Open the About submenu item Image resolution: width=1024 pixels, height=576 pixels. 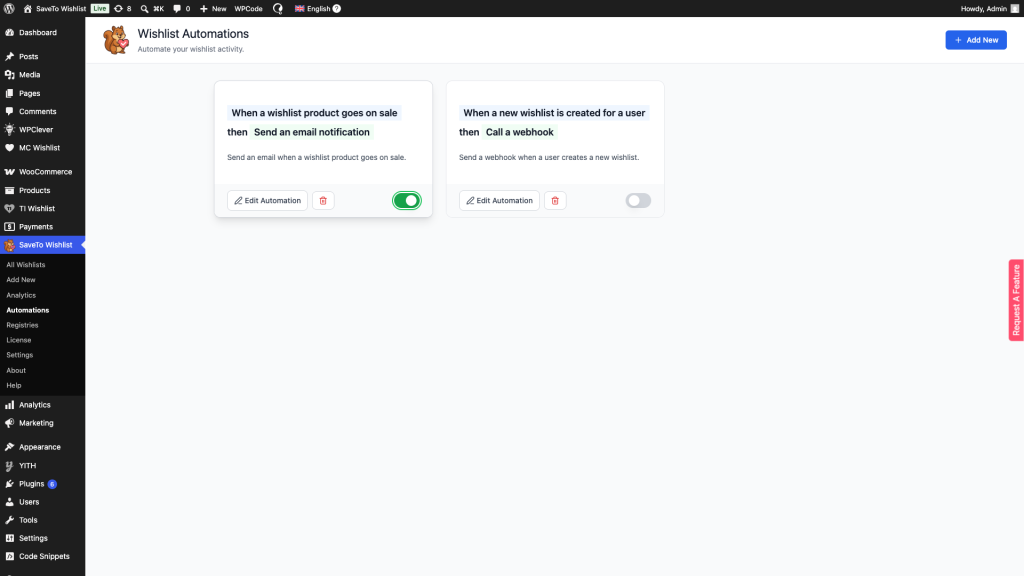[x=16, y=370]
